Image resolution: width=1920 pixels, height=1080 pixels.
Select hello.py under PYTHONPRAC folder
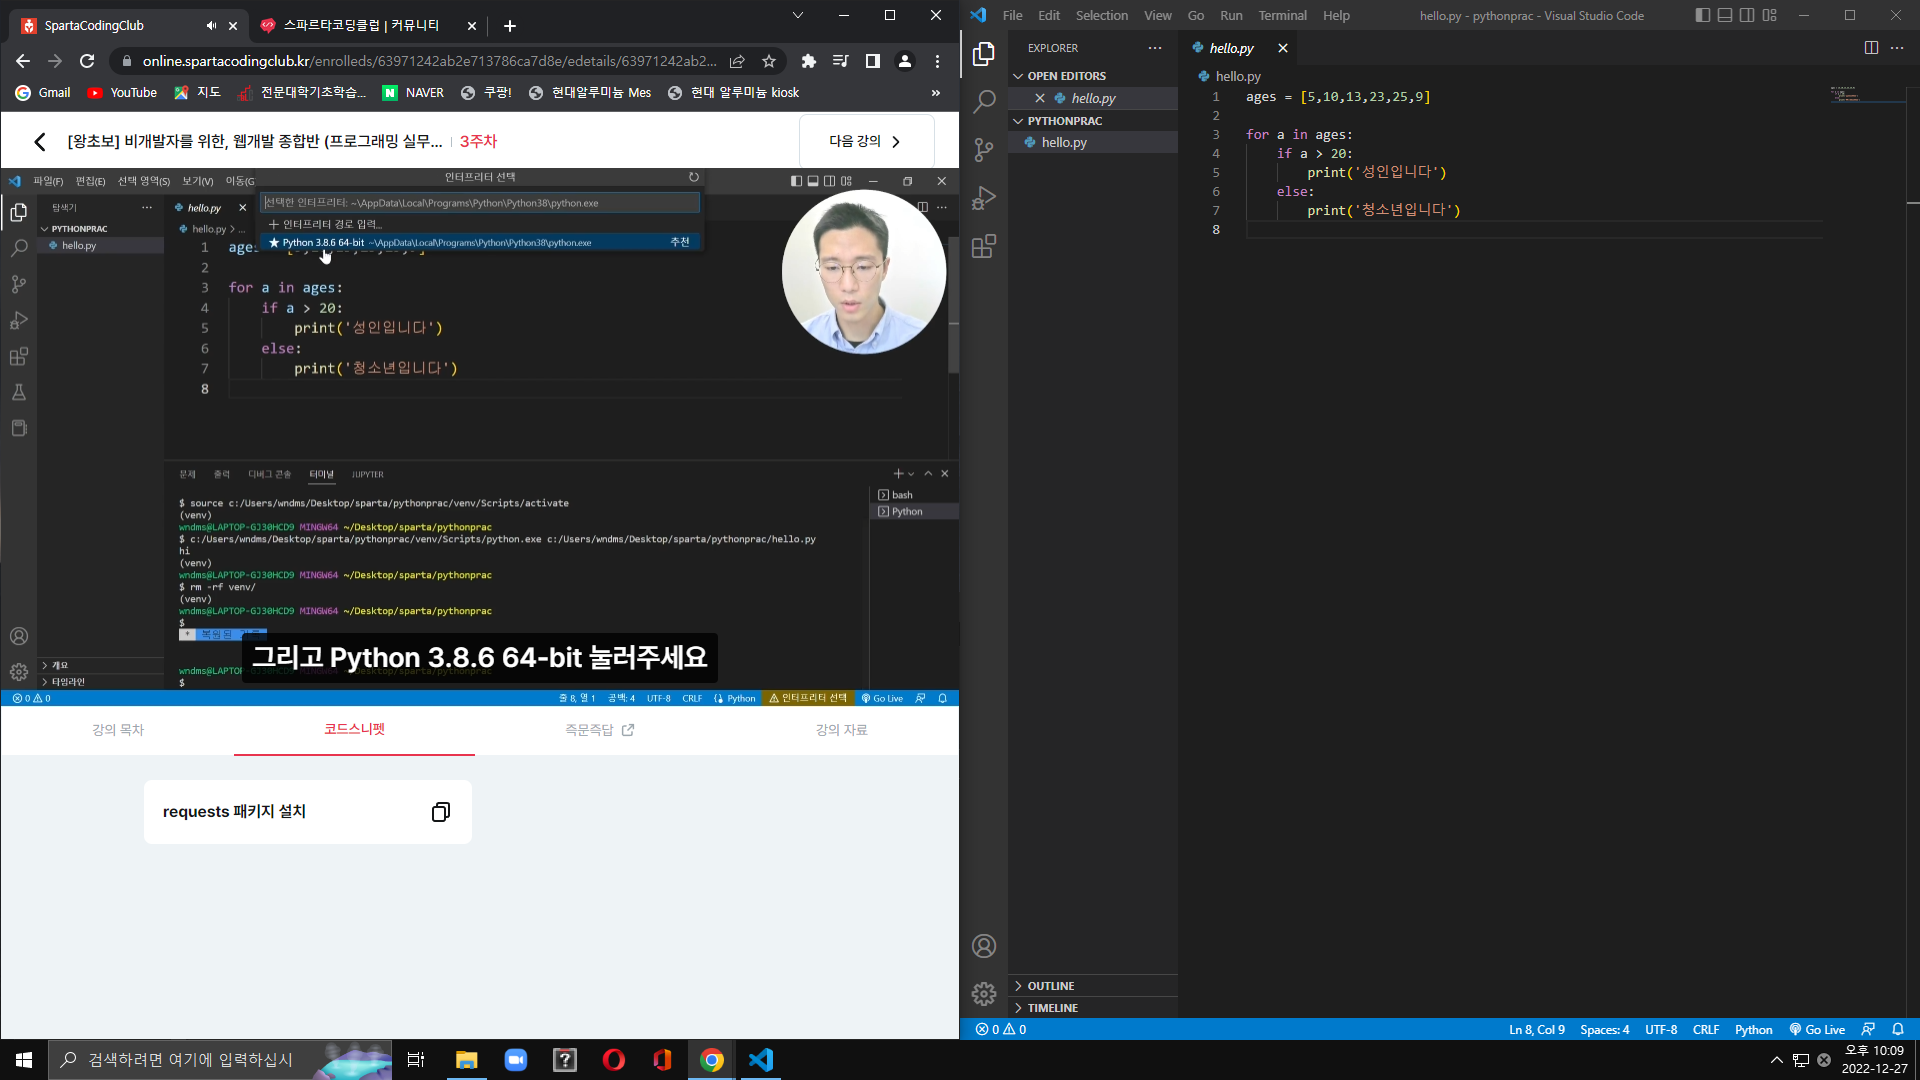pyautogui.click(x=1064, y=142)
